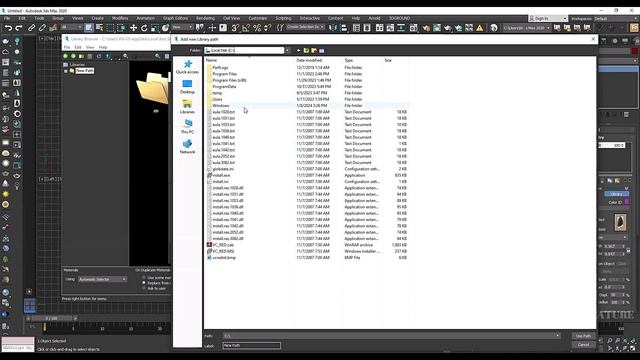Click the Unlink selection tool icon
This screenshot has width=640, height=360.
click(42, 28)
